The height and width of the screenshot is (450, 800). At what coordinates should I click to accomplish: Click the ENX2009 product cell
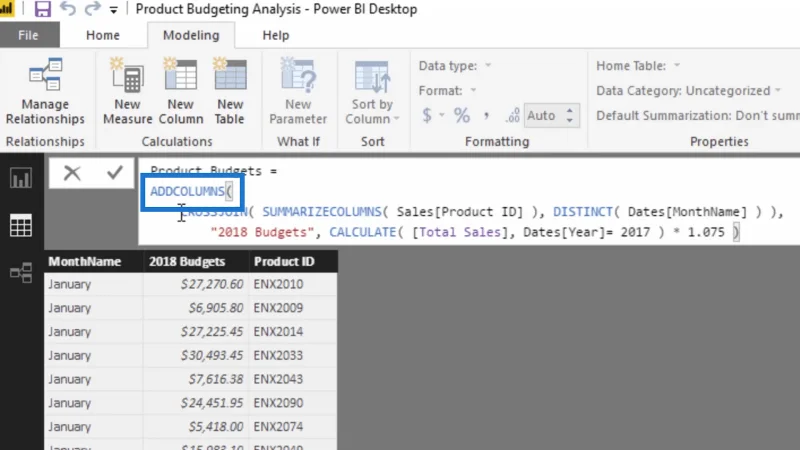point(293,308)
